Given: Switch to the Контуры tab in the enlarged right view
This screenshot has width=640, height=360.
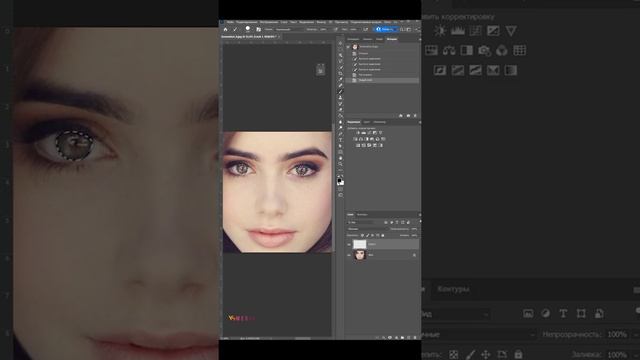Looking at the screenshot, I should [x=453, y=289].
